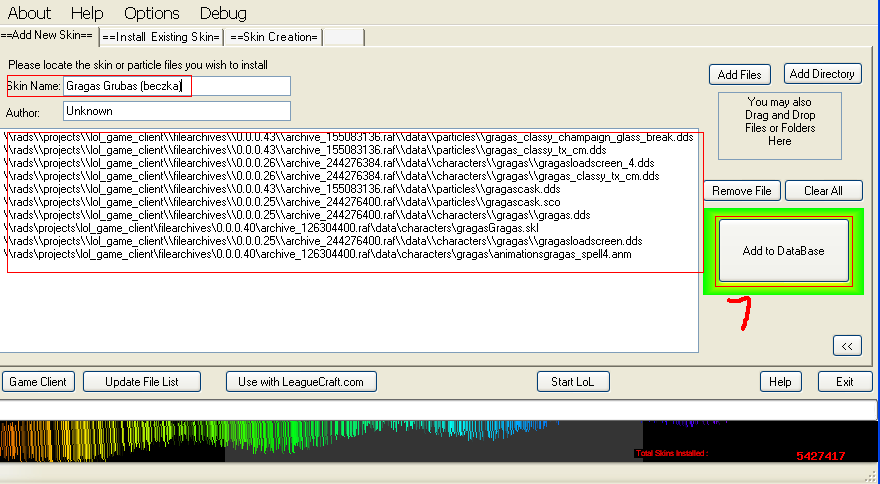Click the Author input field

coord(177,111)
